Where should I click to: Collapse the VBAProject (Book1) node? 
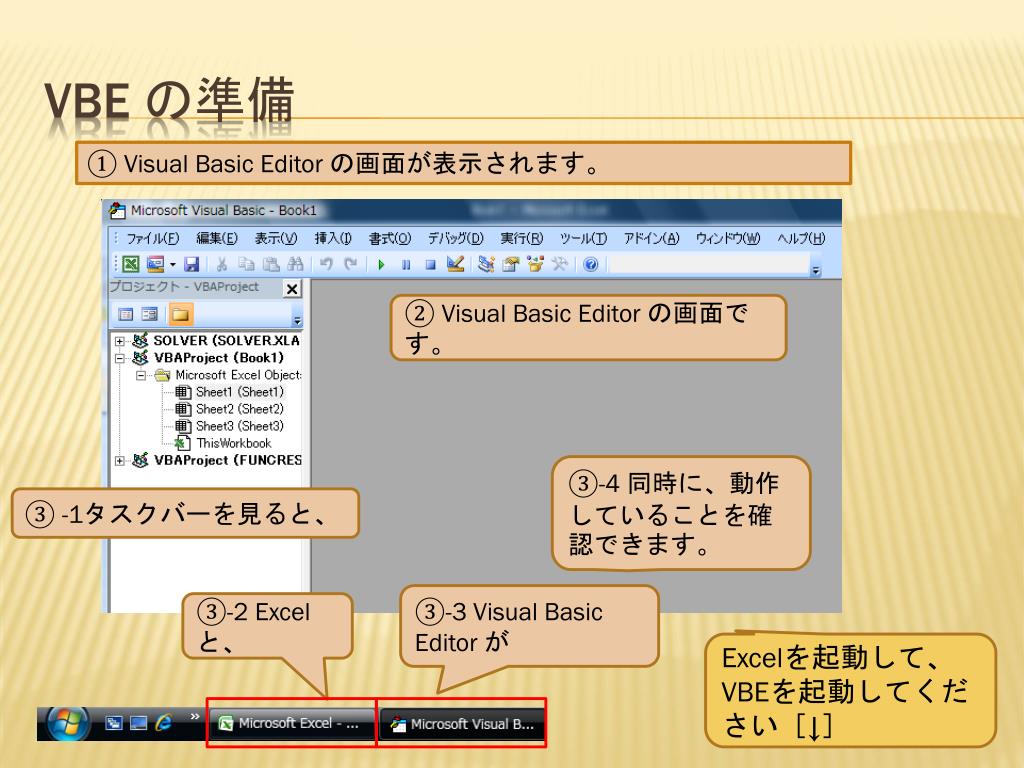[x=120, y=359]
